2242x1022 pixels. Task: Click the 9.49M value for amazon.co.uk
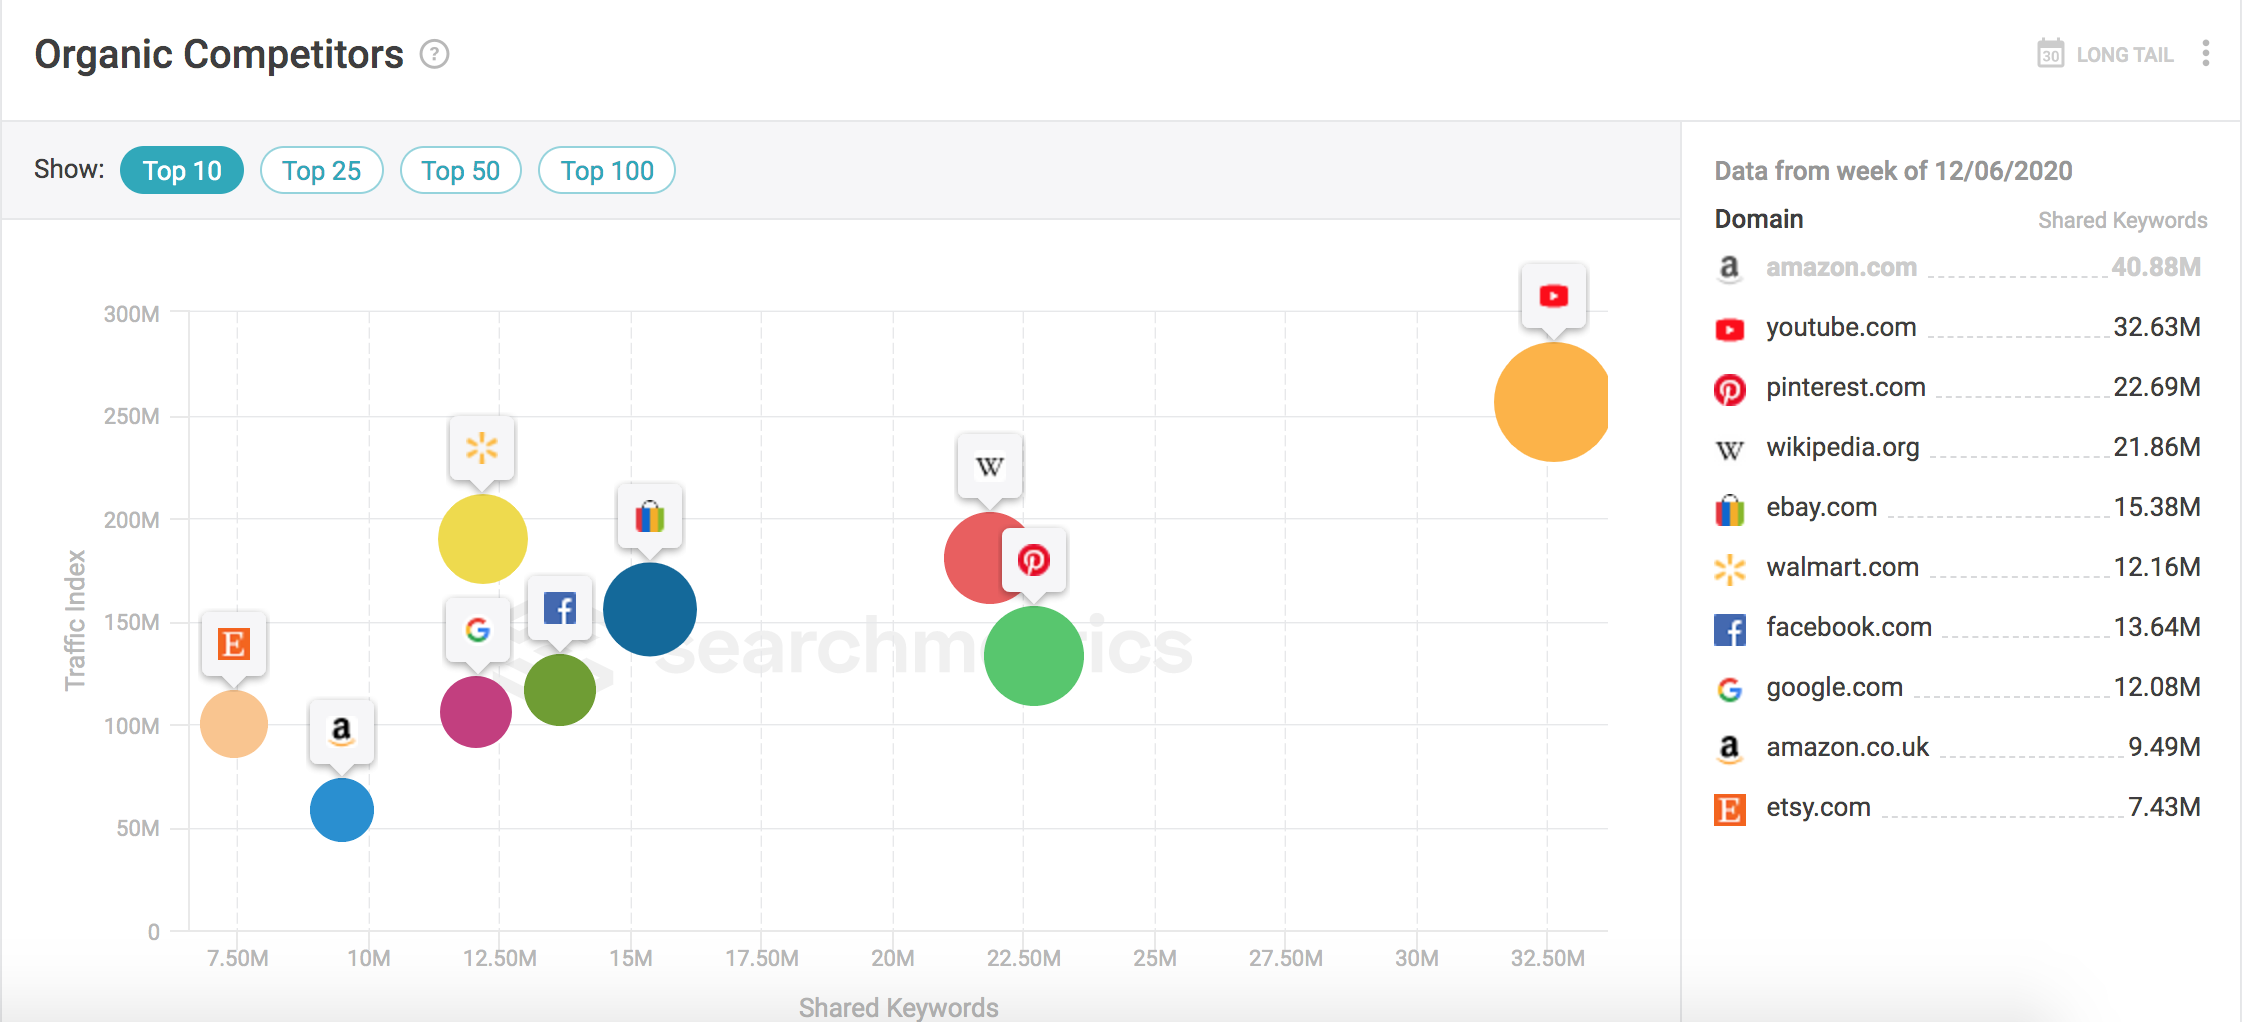point(2164,747)
